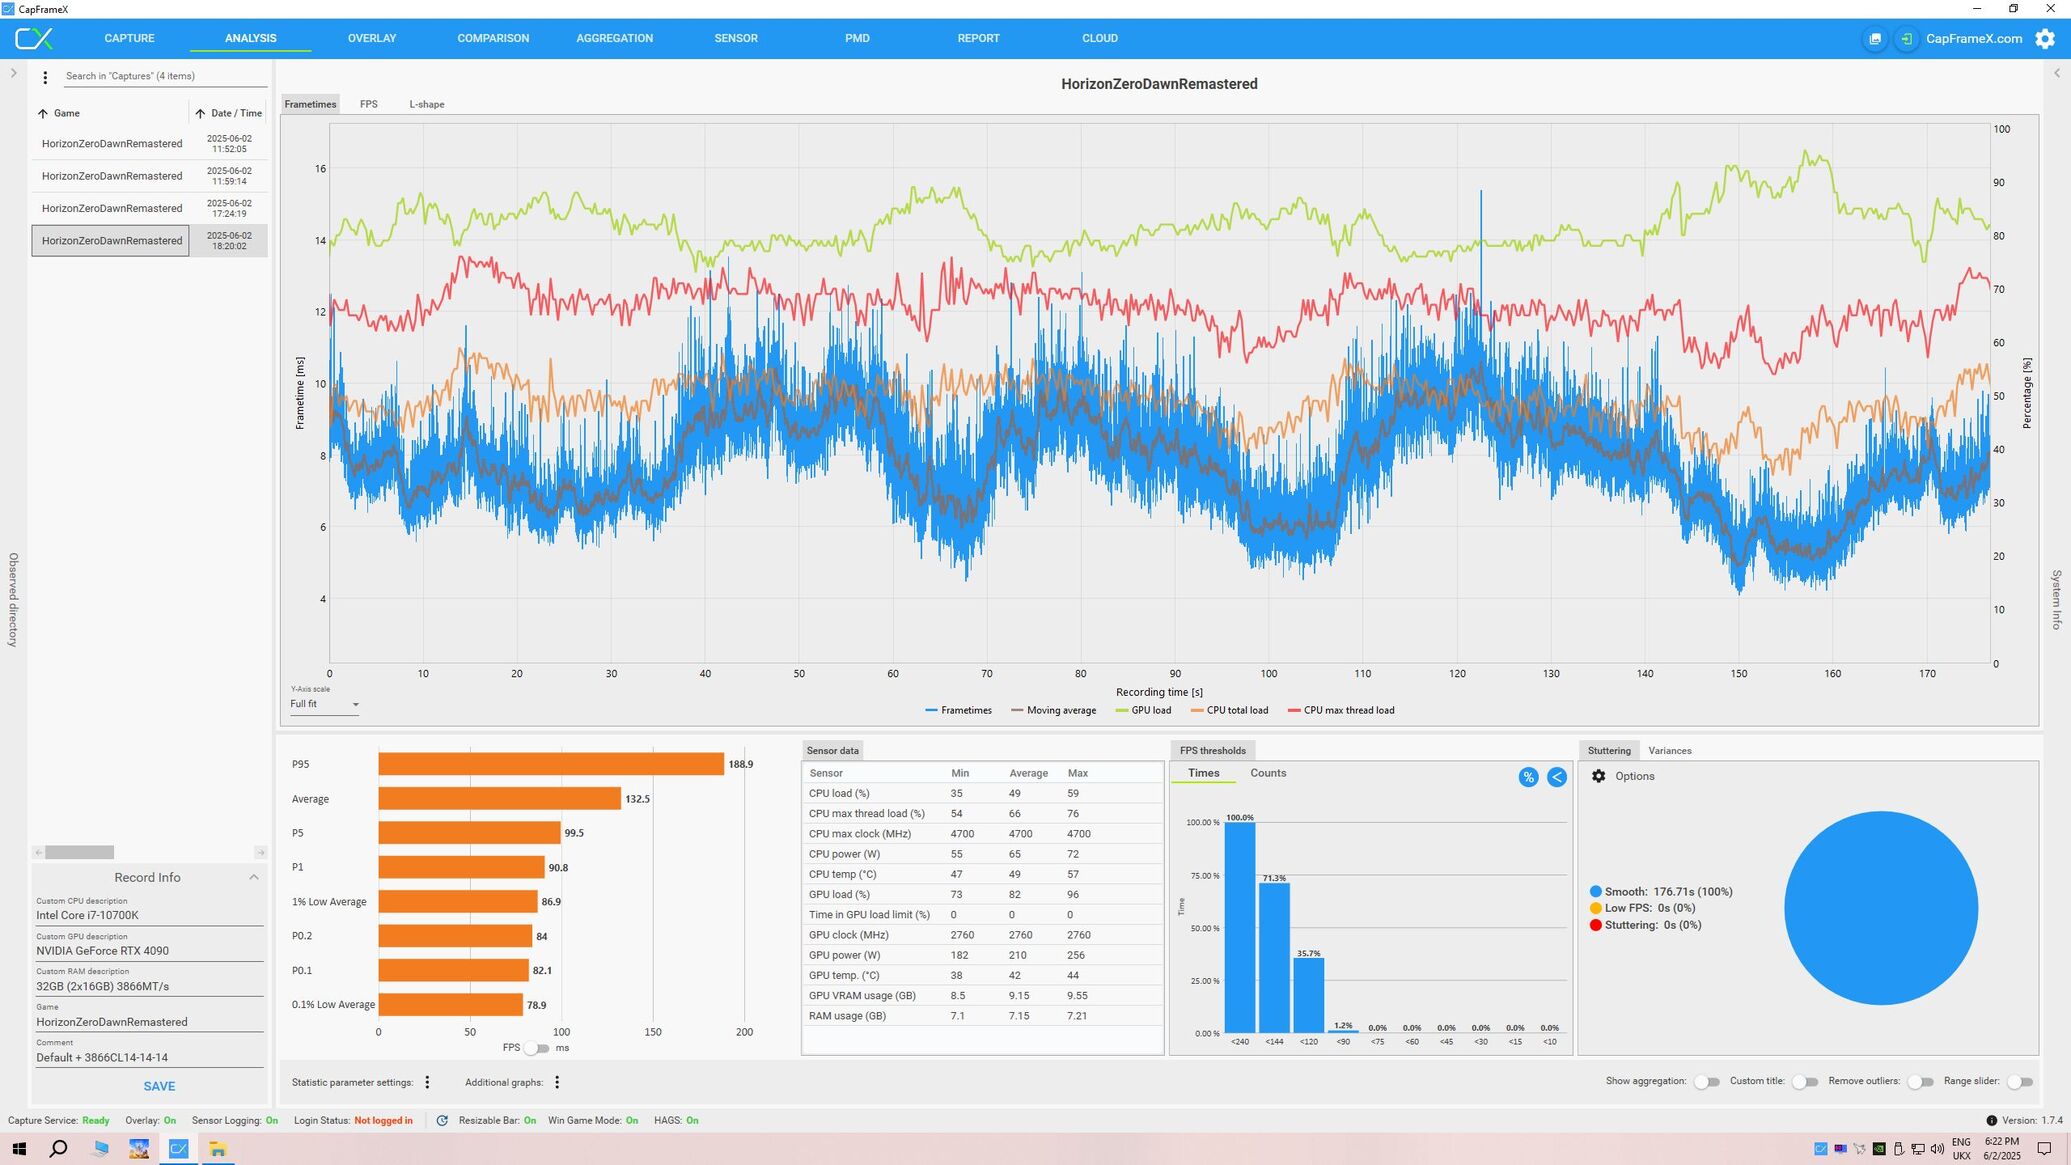
Task: Click the percent icon in FPS thresholds
Action: click(x=1528, y=777)
